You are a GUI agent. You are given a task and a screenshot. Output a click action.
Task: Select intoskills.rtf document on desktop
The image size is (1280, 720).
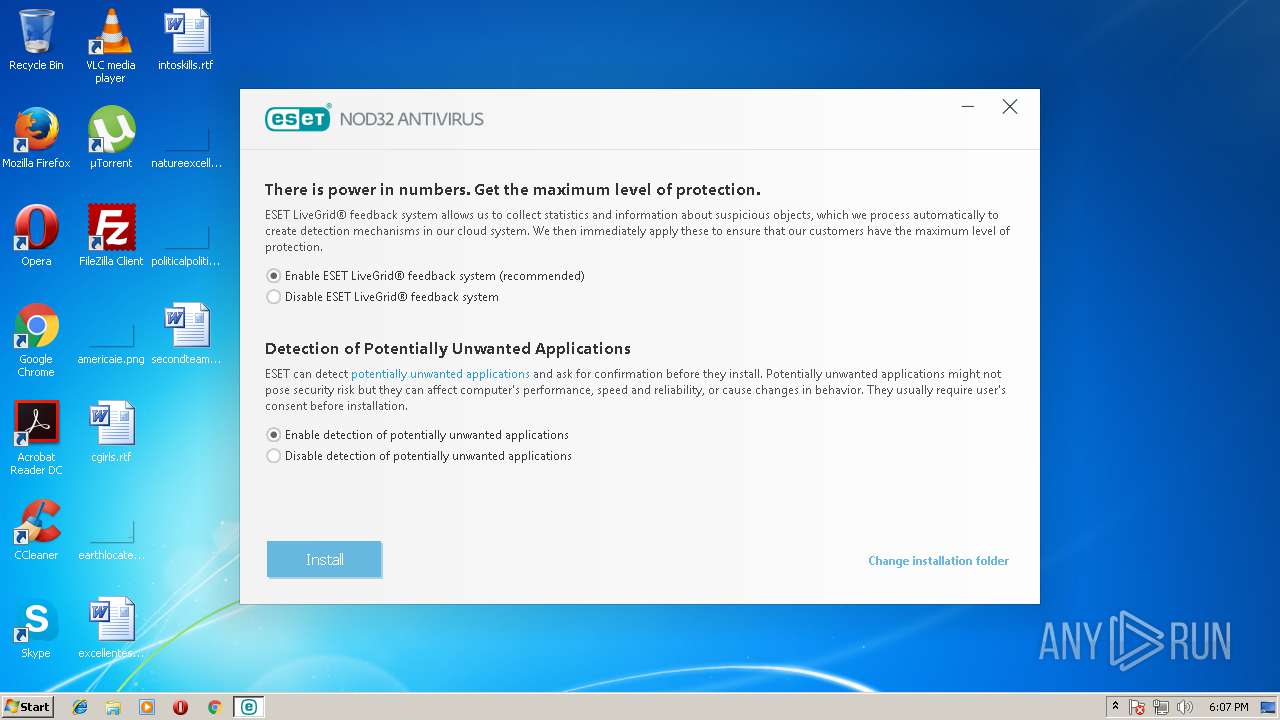point(186,40)
